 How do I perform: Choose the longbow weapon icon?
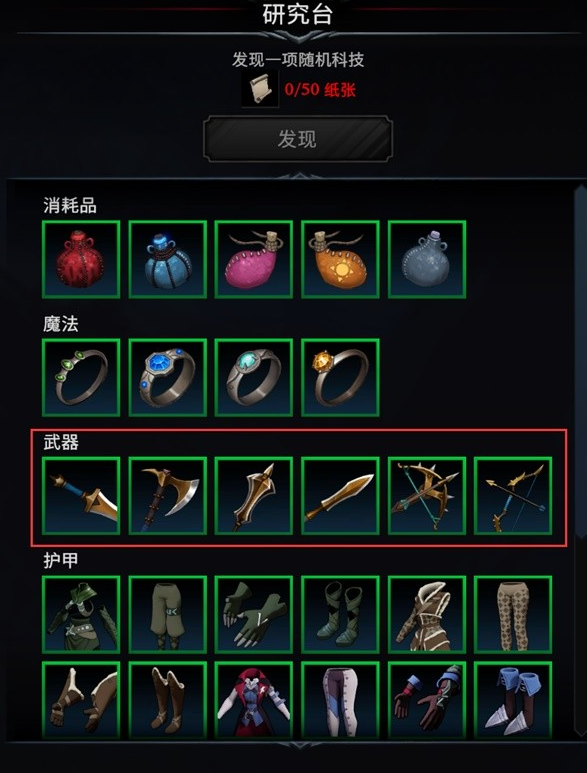[513, 496]
